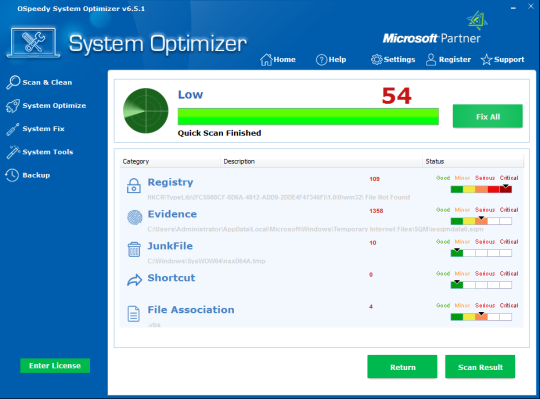540x399 pixels.
Task: Click the JunkFile tmp file path
Action: 206,261
